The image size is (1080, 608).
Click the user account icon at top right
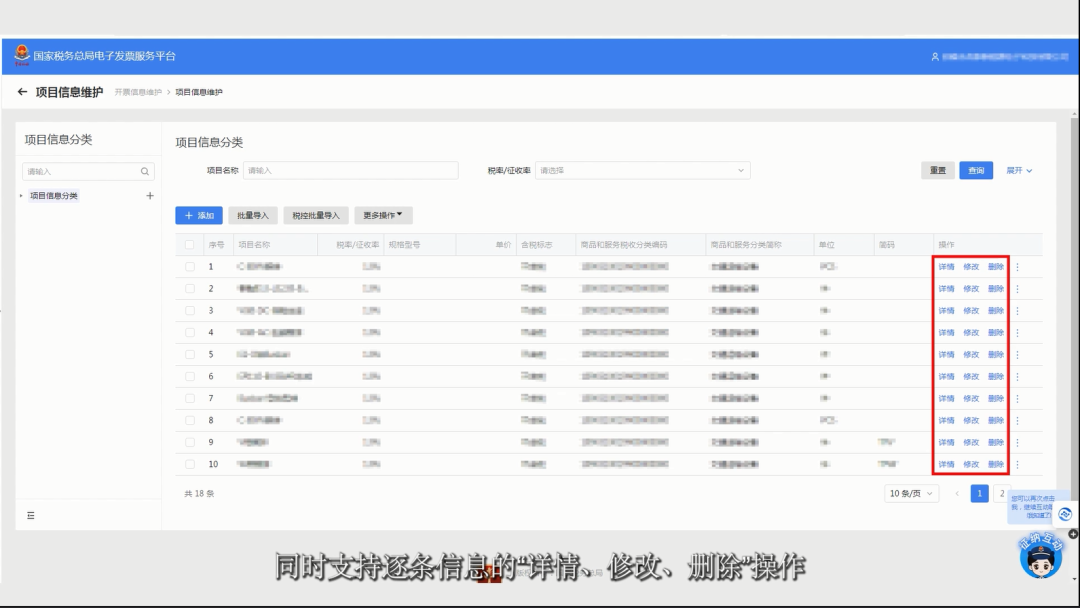click(x=935, y=57)
